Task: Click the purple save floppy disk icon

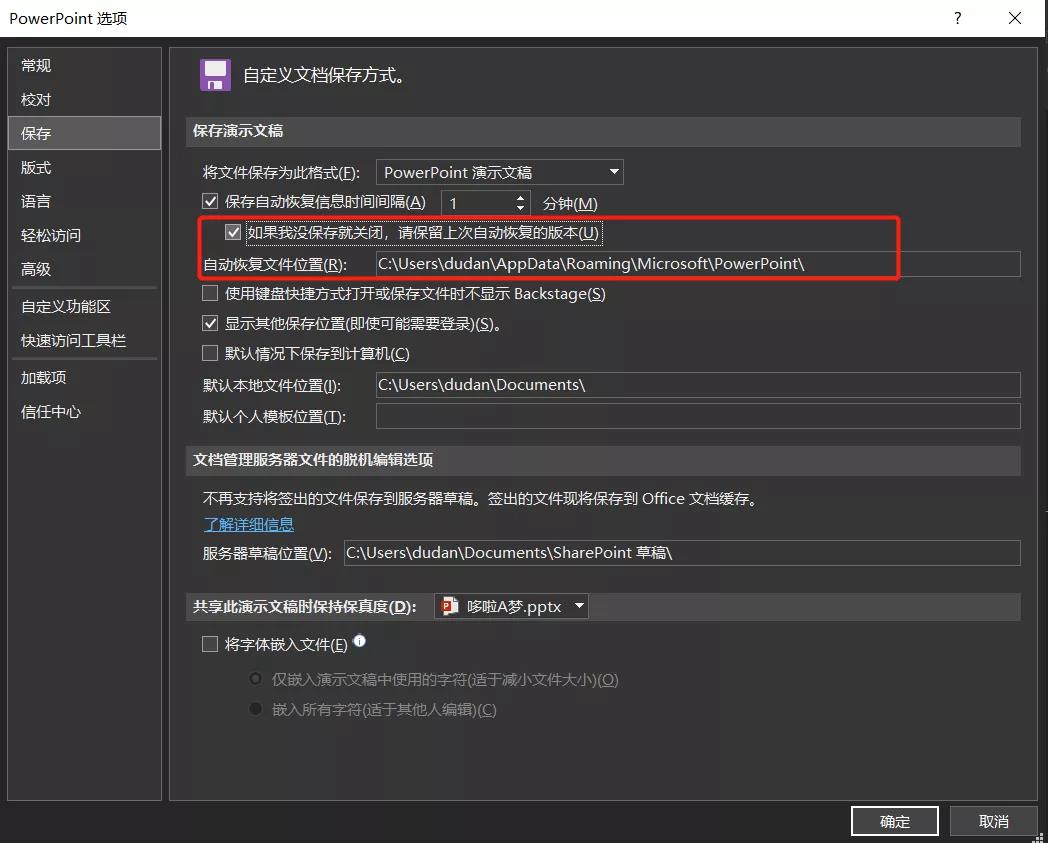Action: 214,74
